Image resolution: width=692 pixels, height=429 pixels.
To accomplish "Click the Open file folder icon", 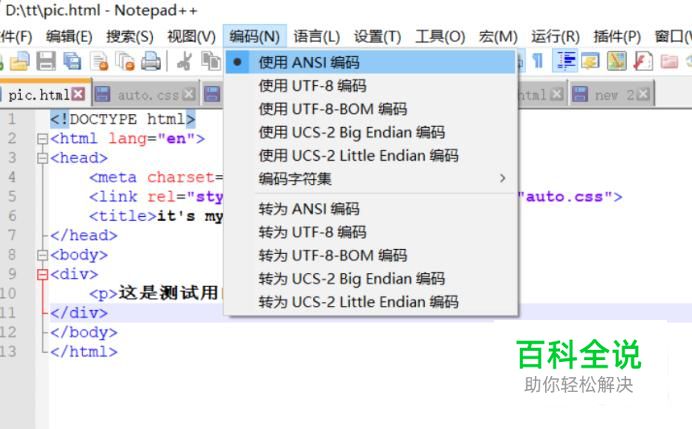I will click(19, 61).
